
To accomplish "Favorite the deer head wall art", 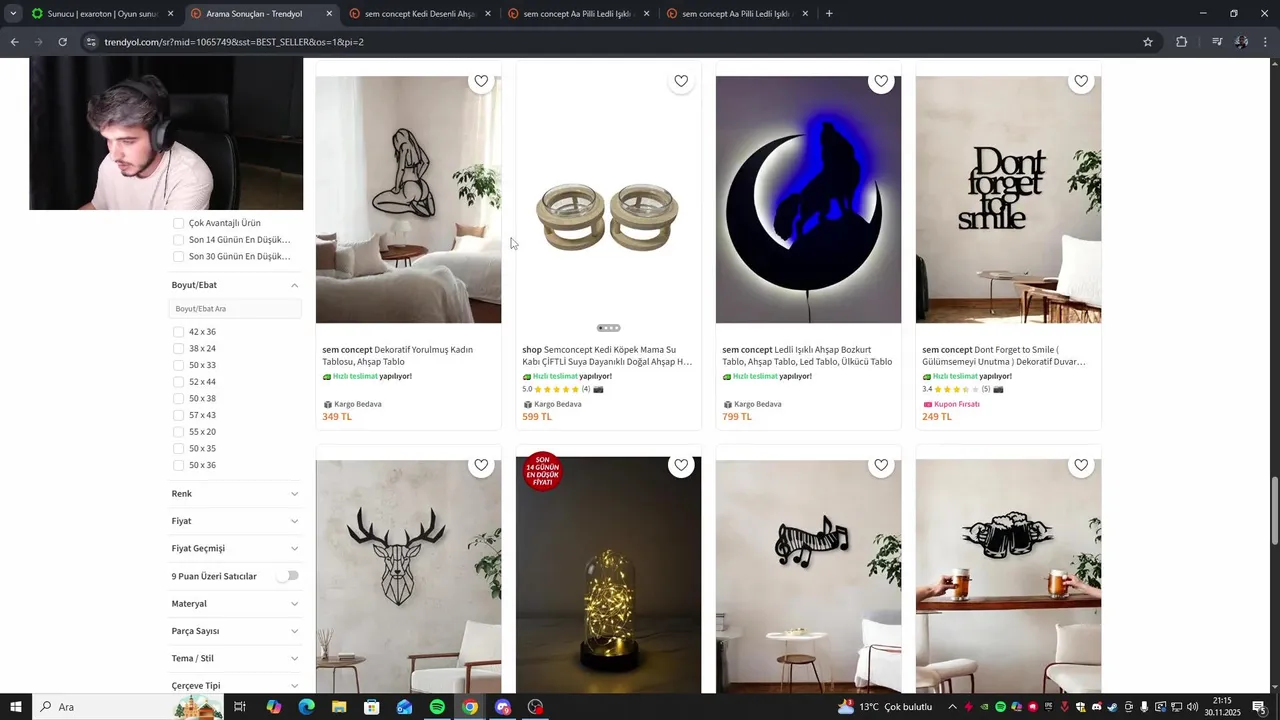I will [x=481, y=465].
